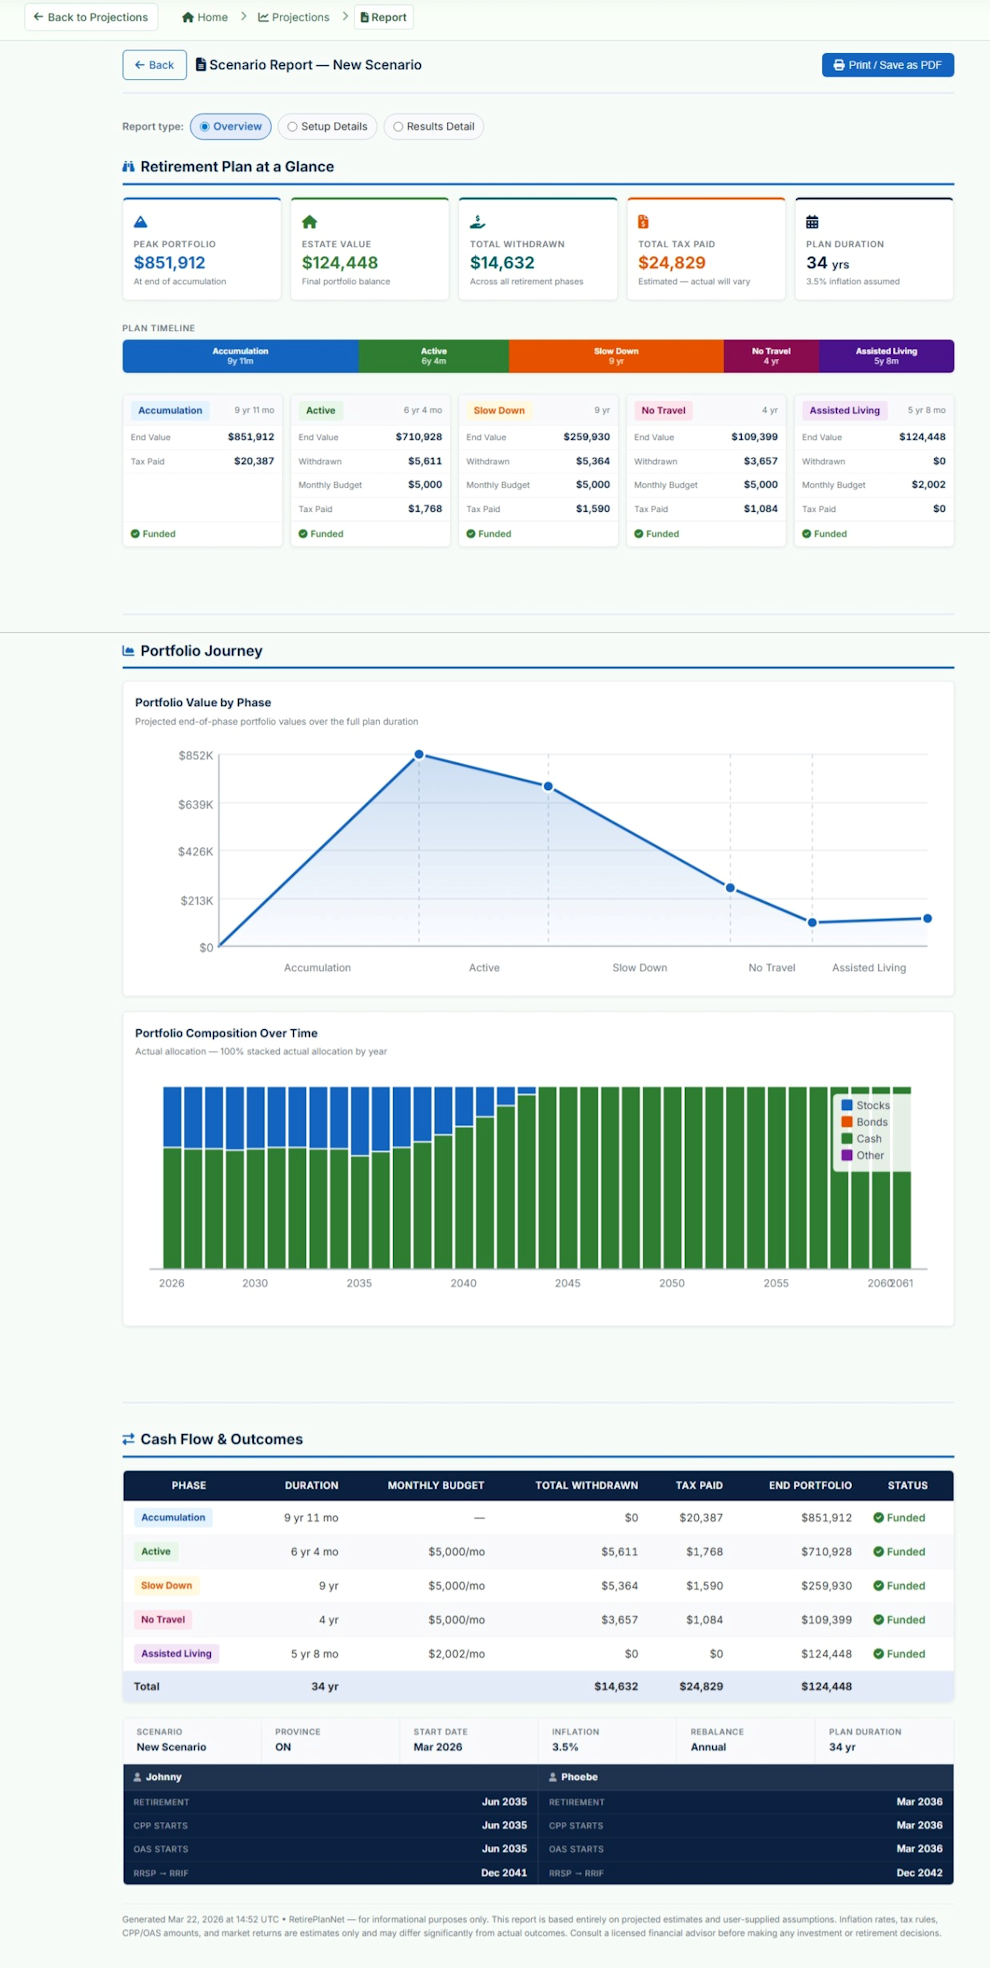Click the Province value ON
This screenshot has height=1968, width=990.
(x=283, y=1748)
